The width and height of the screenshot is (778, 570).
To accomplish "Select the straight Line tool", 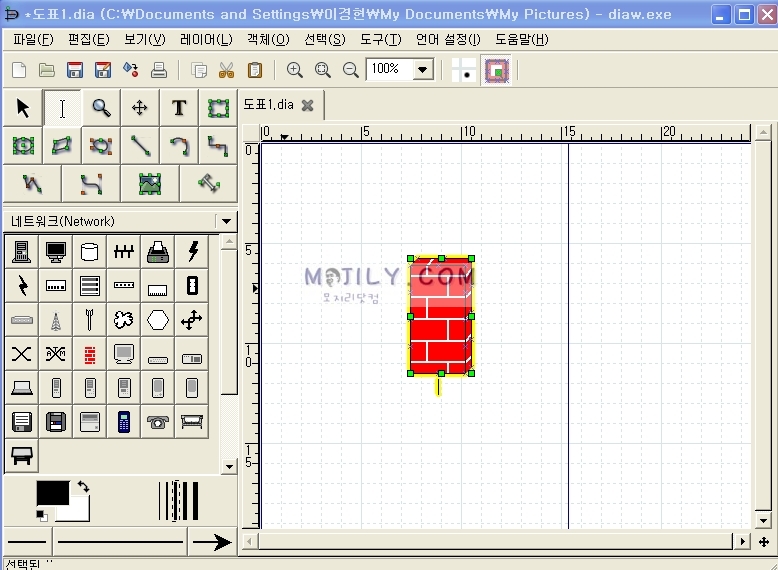I will click(140, 146).
